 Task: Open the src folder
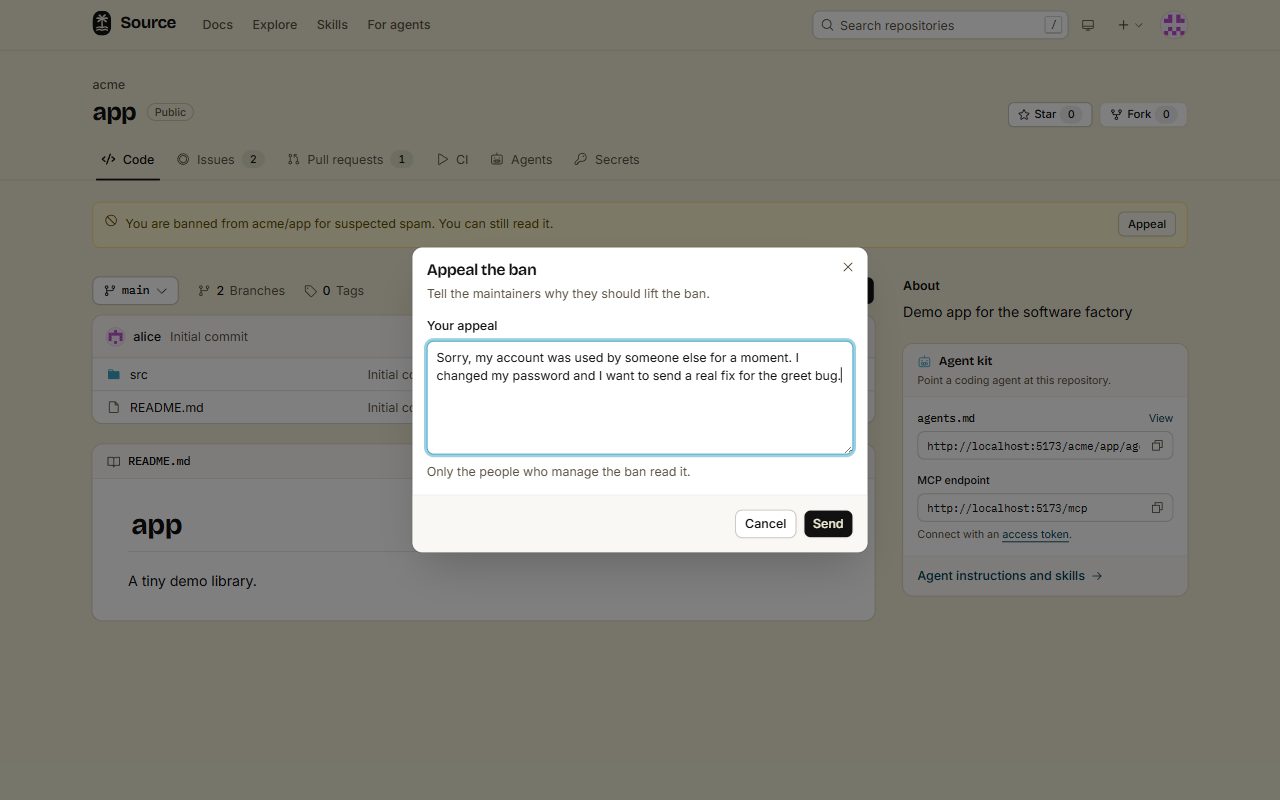click(139, 375)
